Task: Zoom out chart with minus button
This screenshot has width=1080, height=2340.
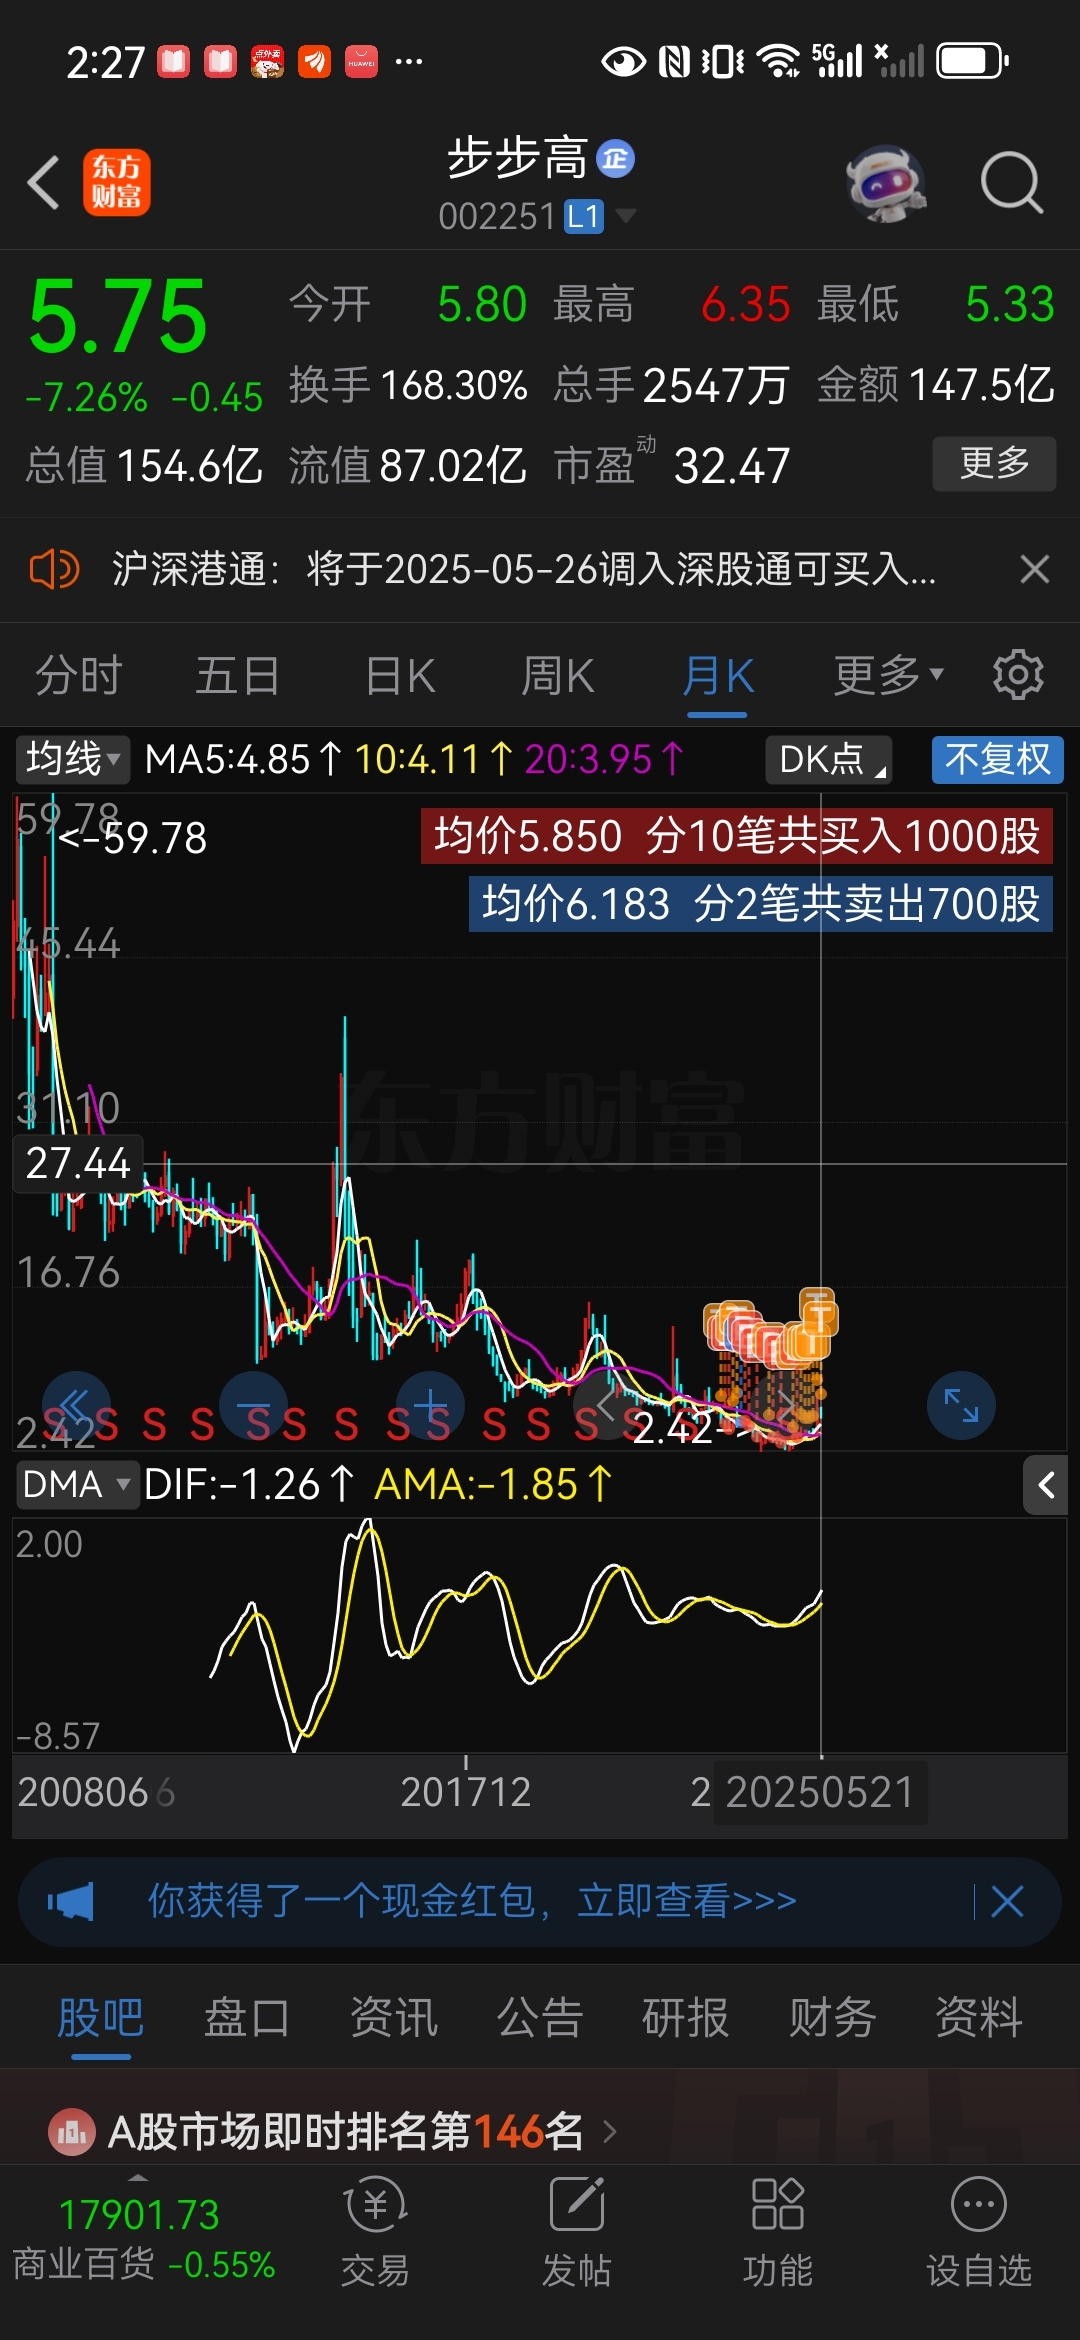Action: click(x=253, y=1405)
